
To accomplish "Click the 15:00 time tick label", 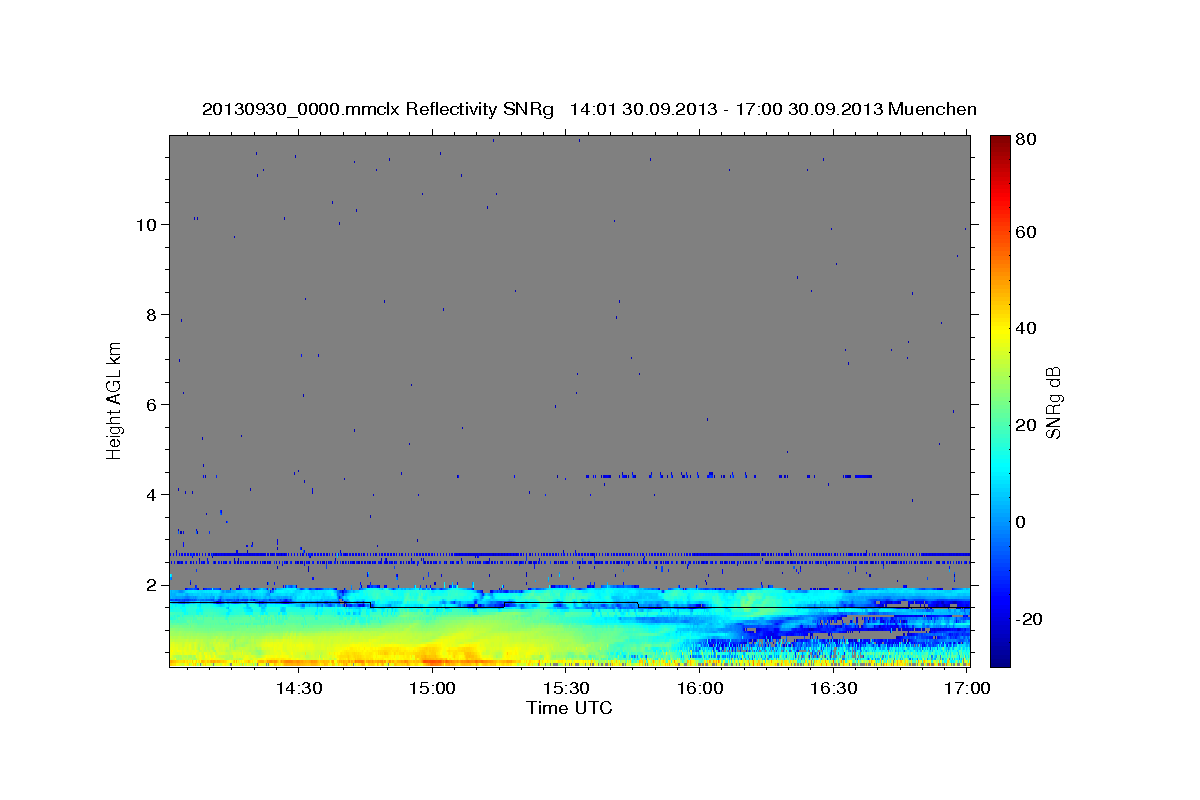I will (432, 688).
